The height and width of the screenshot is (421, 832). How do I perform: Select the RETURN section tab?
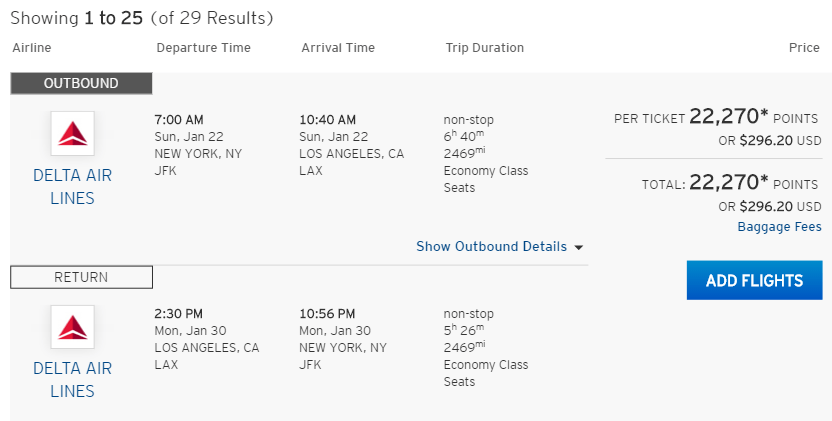[x=81, y=277]
